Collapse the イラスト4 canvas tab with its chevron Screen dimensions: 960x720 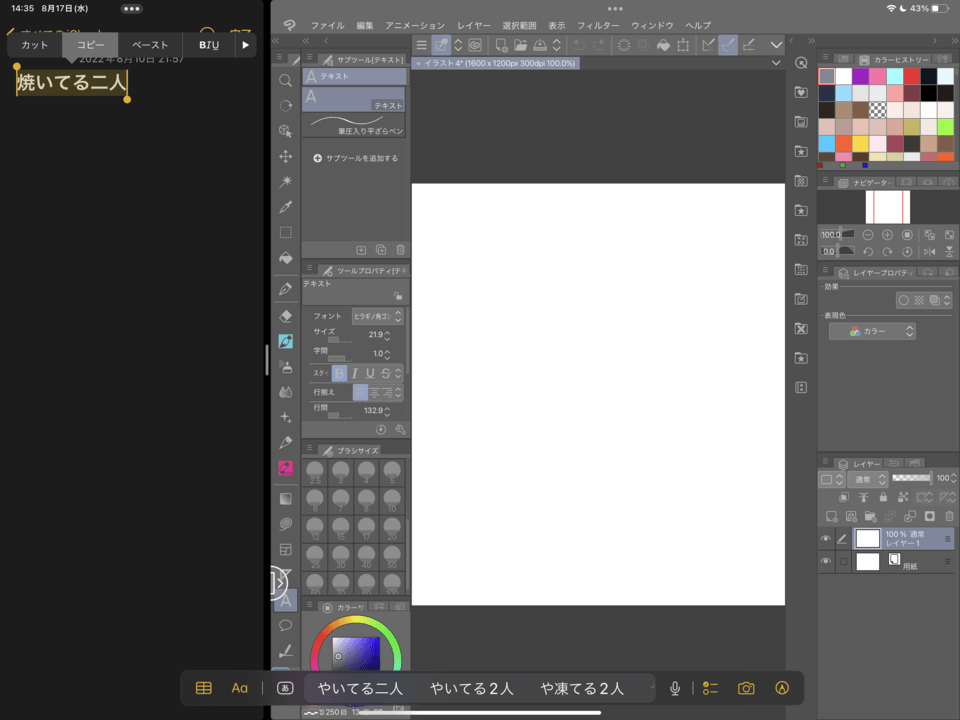pyautogui.click(x=775, y=62)
